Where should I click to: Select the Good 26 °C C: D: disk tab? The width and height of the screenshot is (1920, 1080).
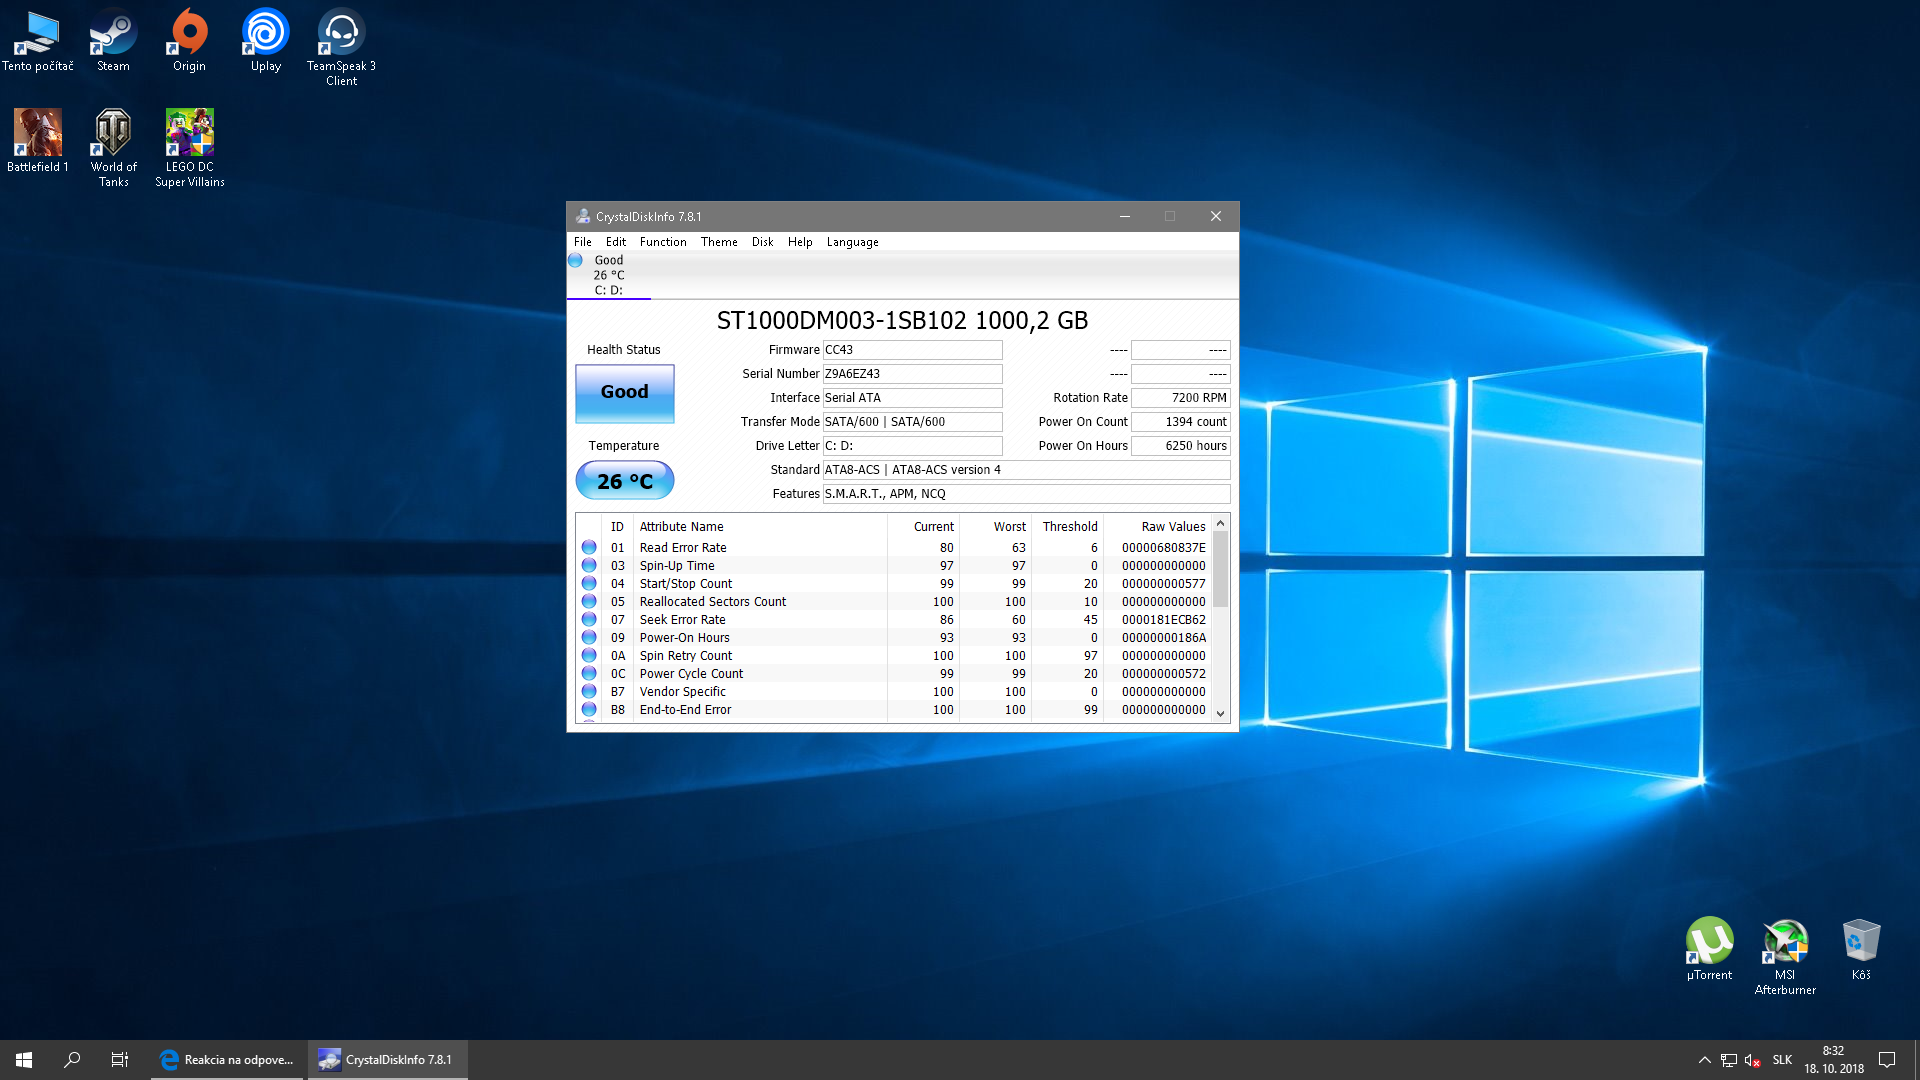tap(608, 275)
